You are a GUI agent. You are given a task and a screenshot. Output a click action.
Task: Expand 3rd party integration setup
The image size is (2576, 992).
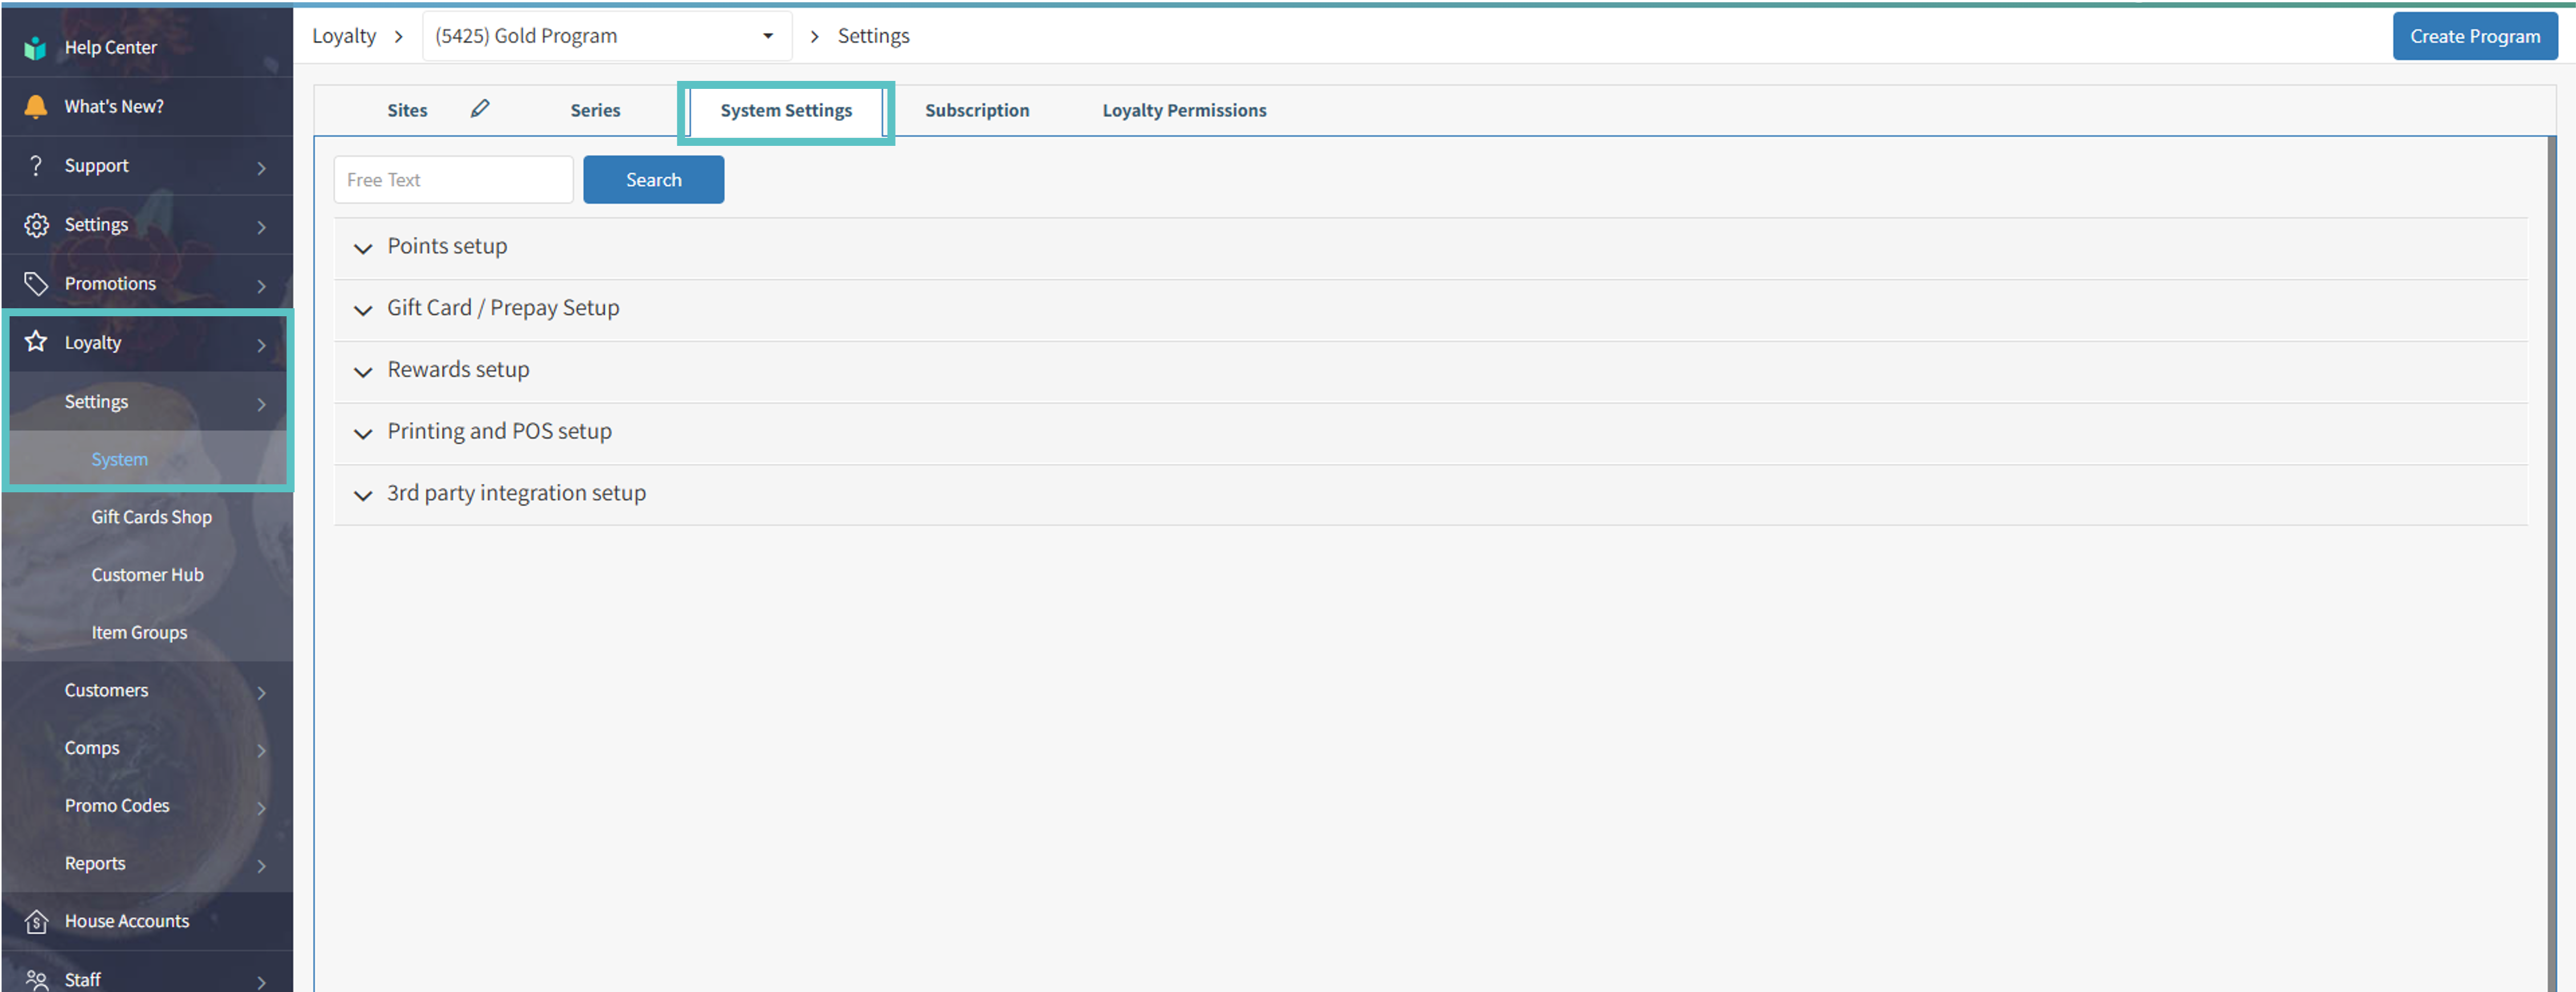pyautogui.click(x=516, y=494)
